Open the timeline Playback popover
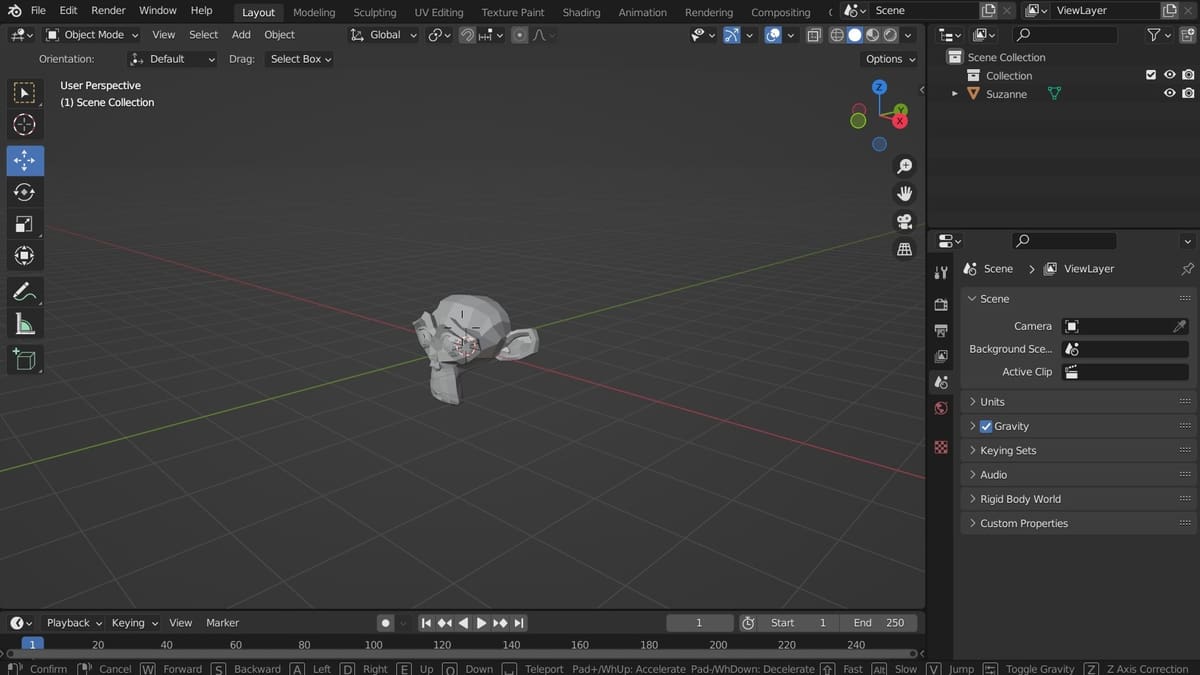 [x=73, y=623]
